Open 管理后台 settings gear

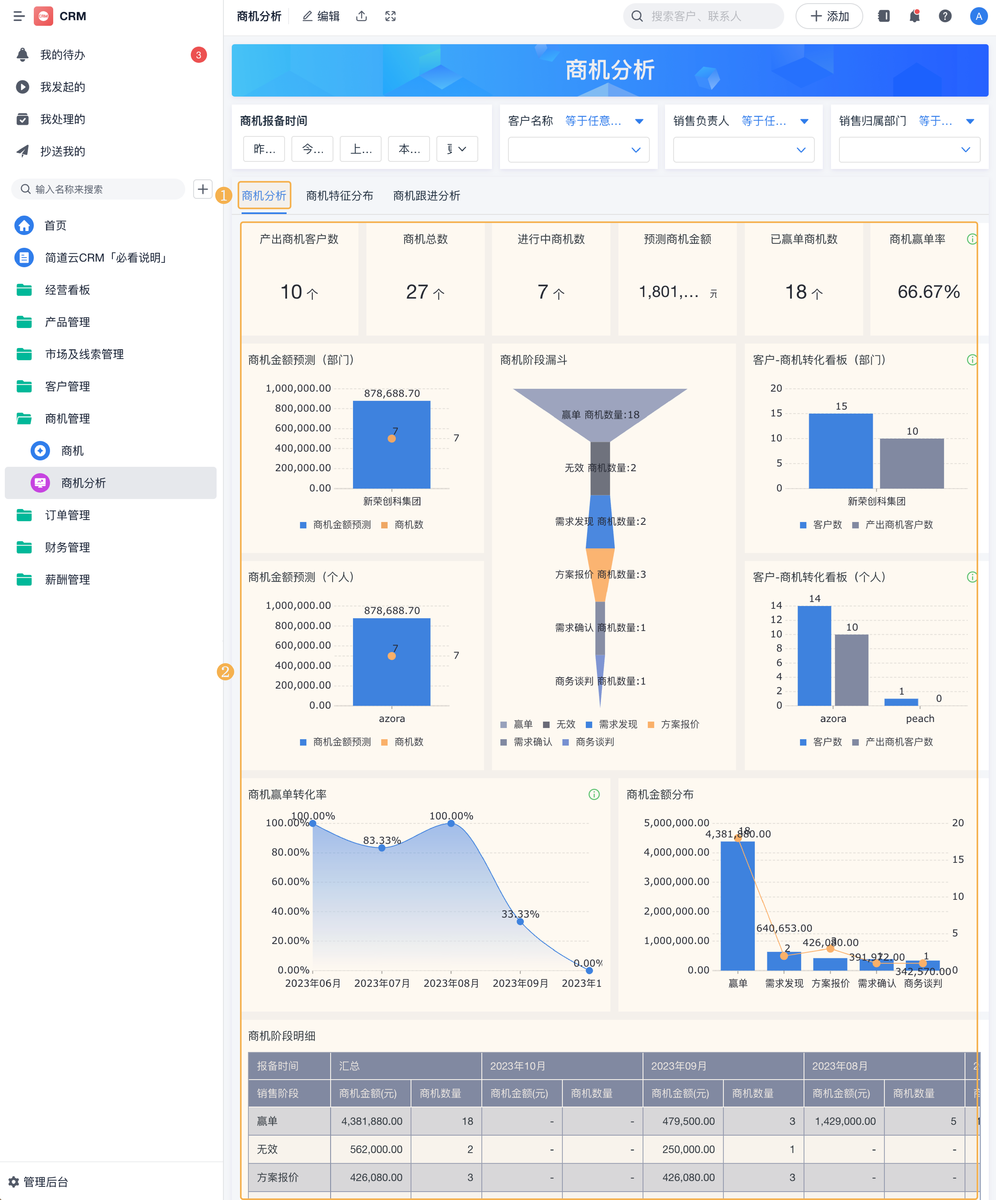[38, 1181]
